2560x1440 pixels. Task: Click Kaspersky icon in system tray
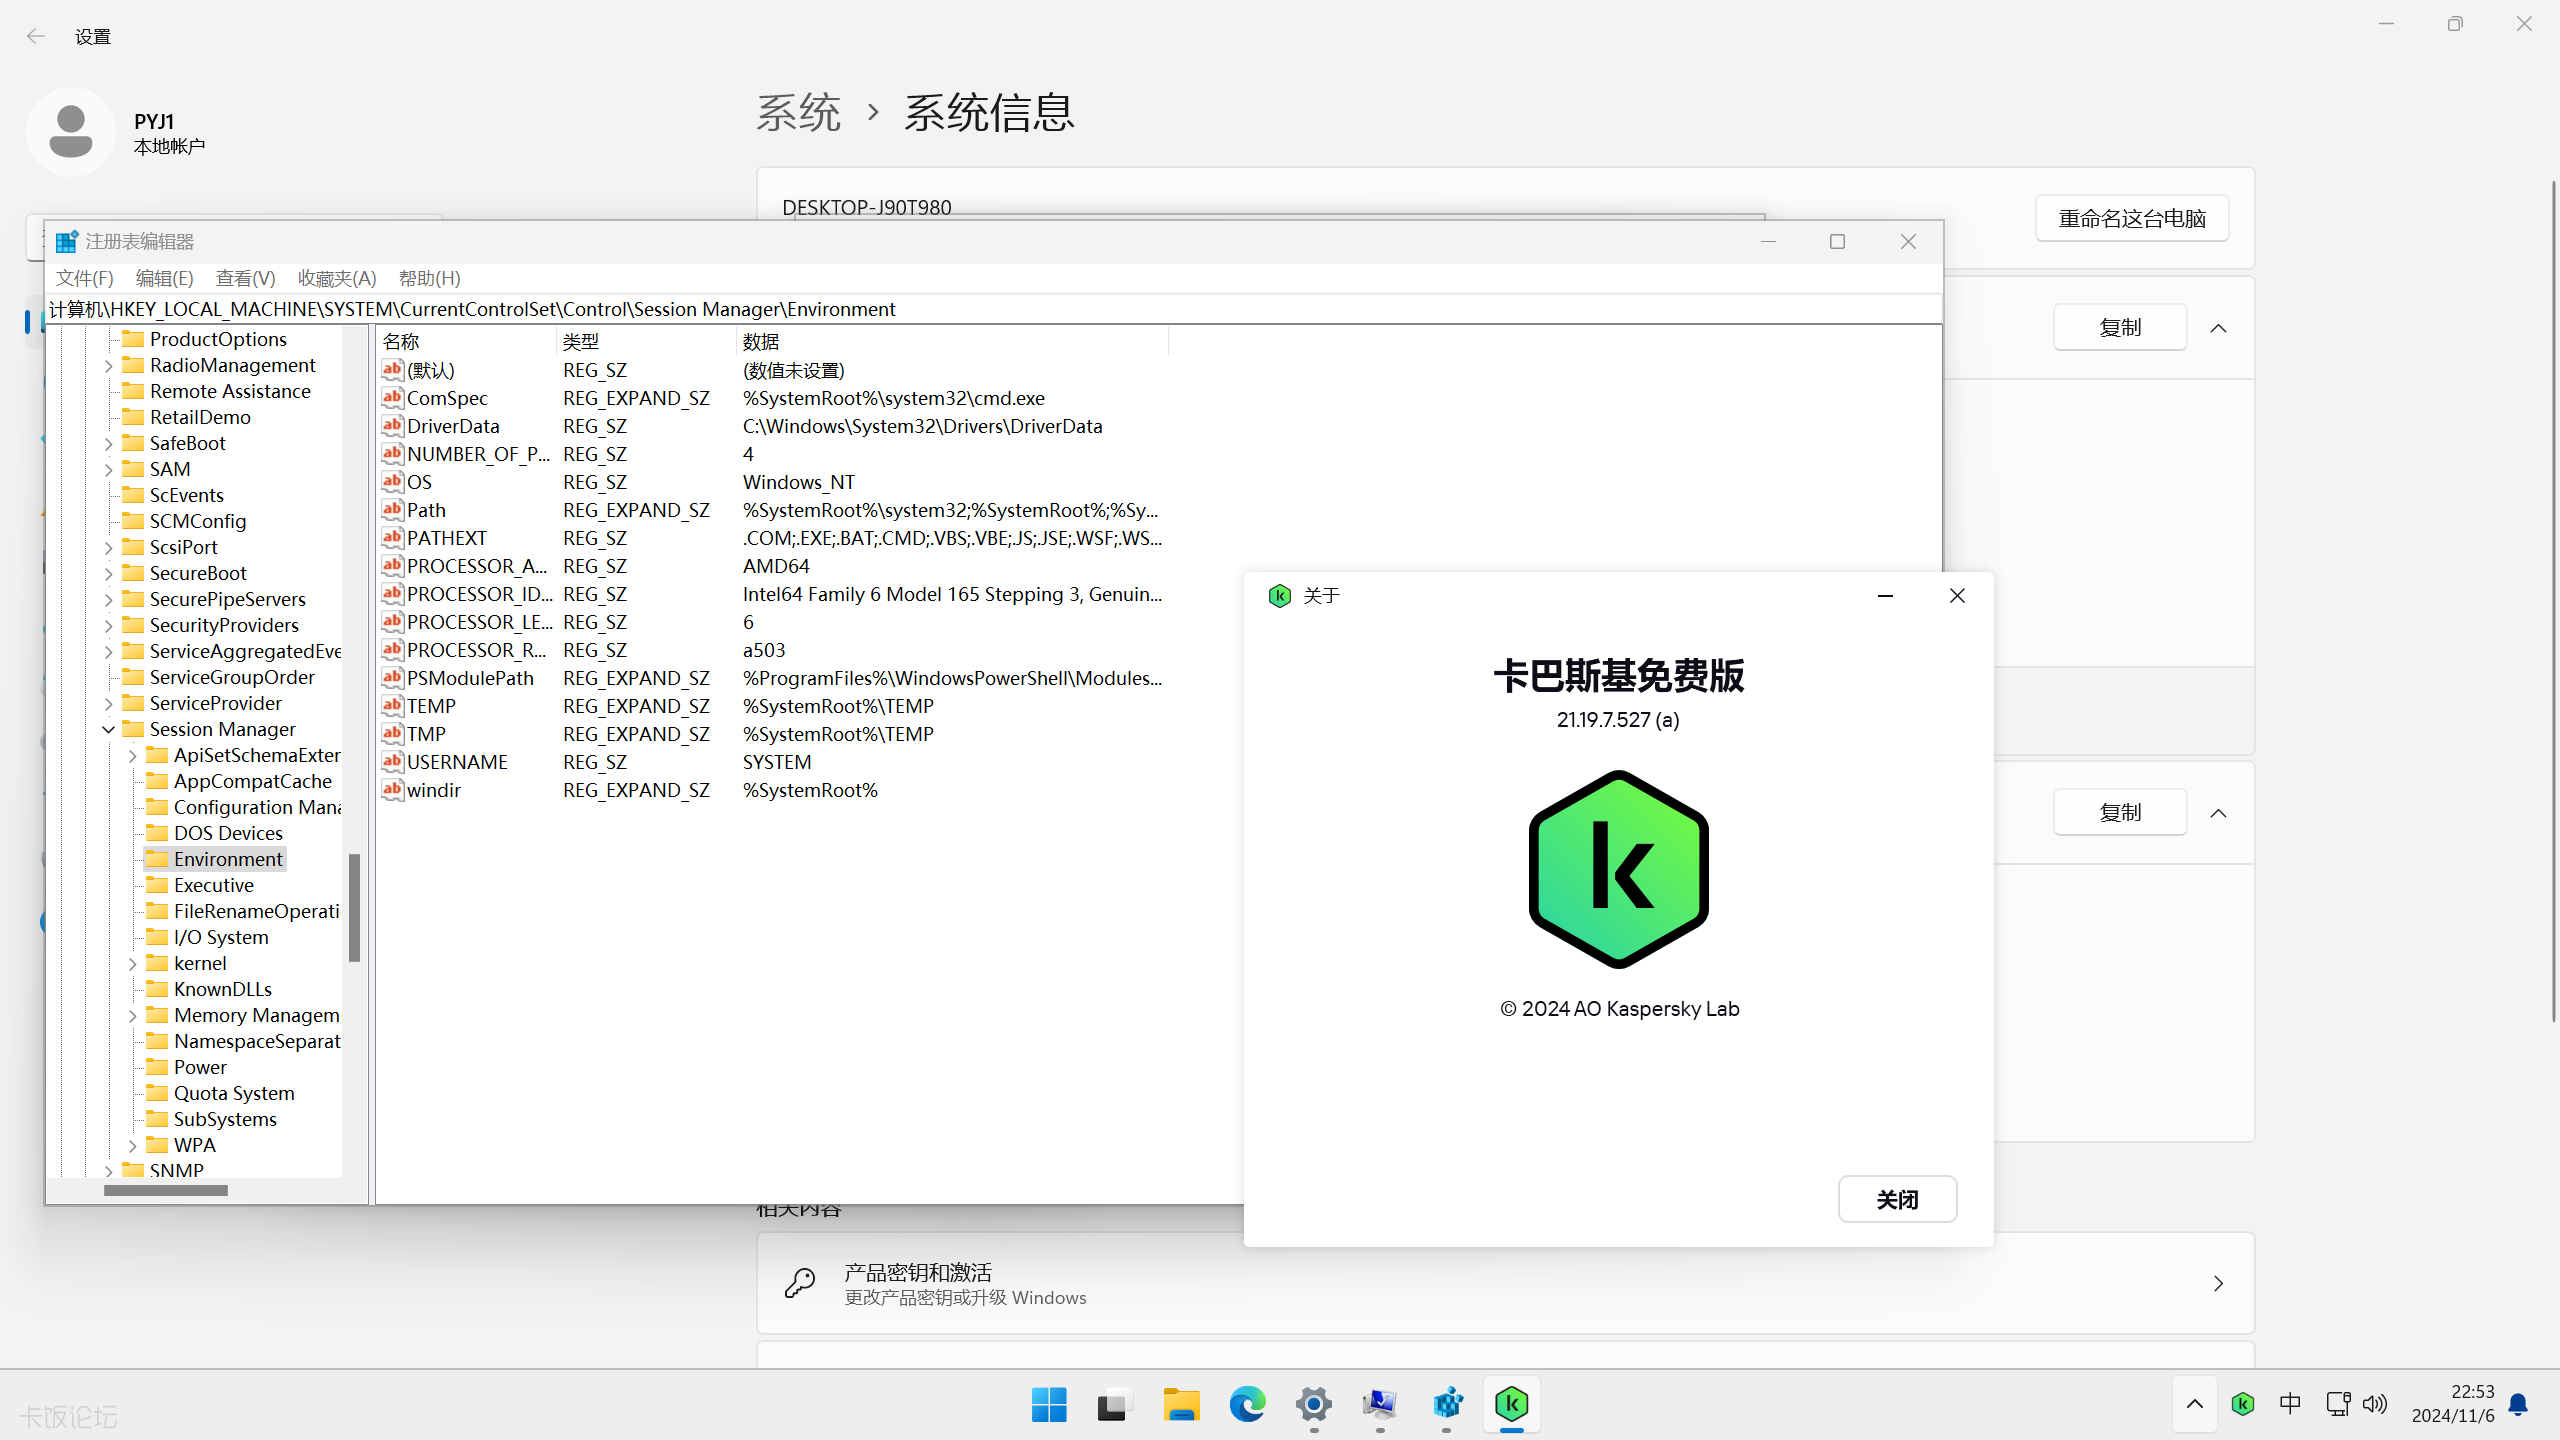(x=2243, y=1405)
